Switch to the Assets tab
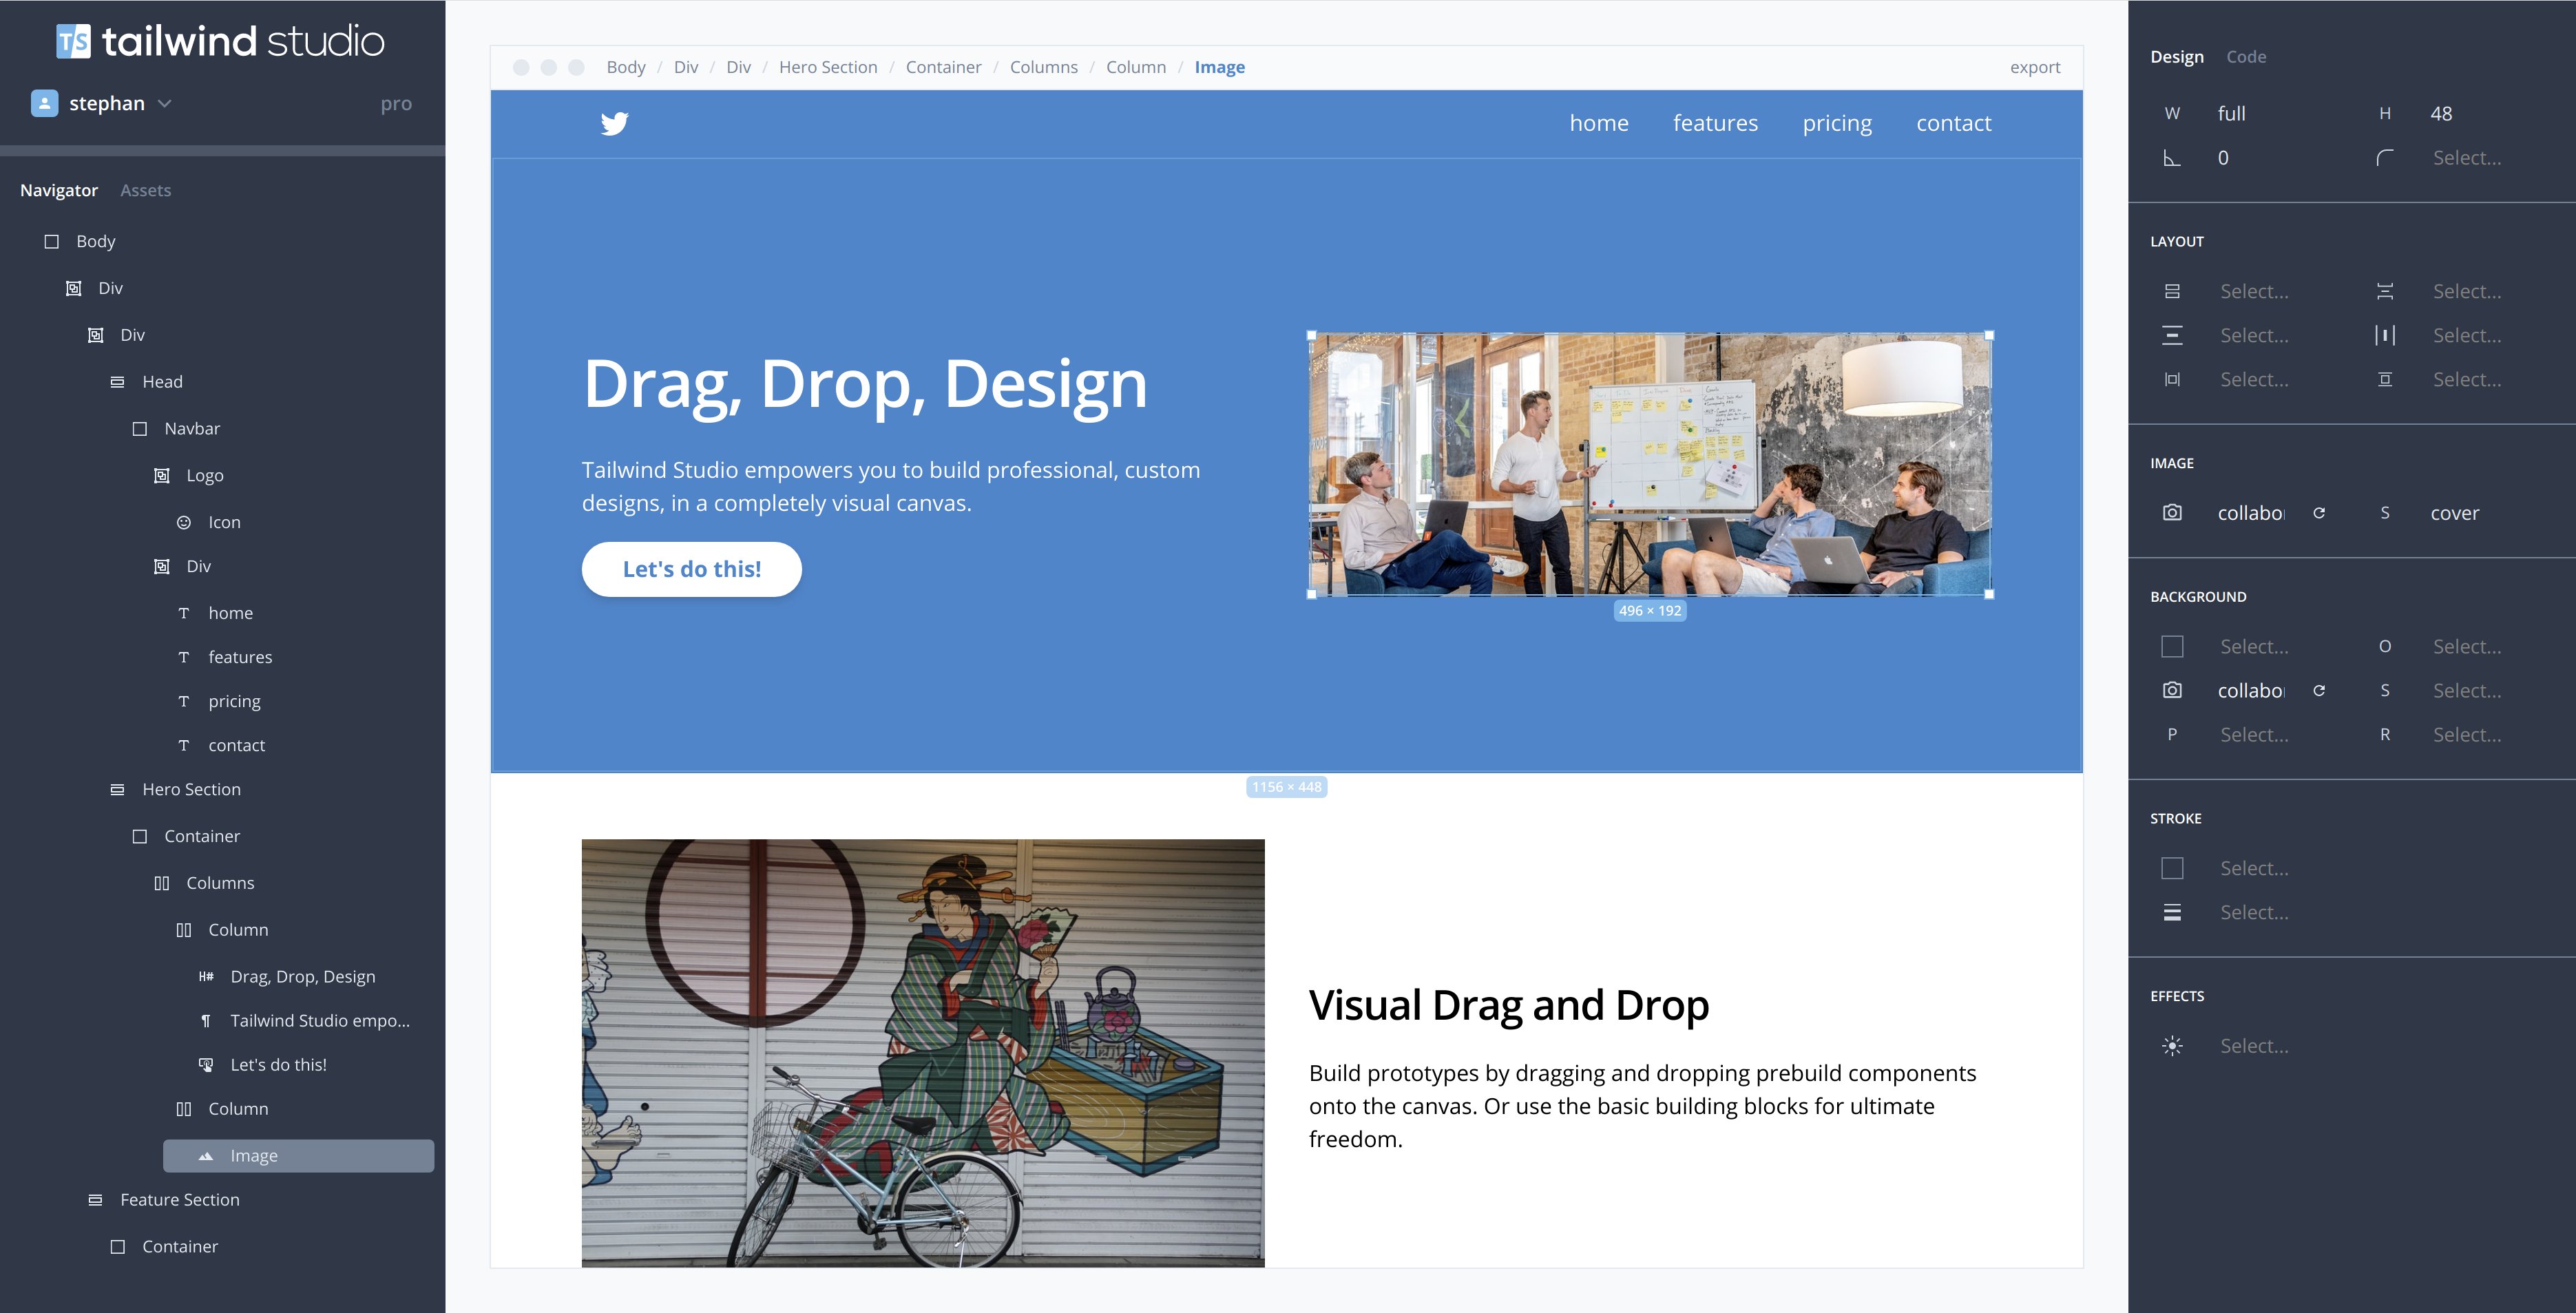Viewport: 2576px width, 1313px height. pyautogui.click(x=145, y=190)
